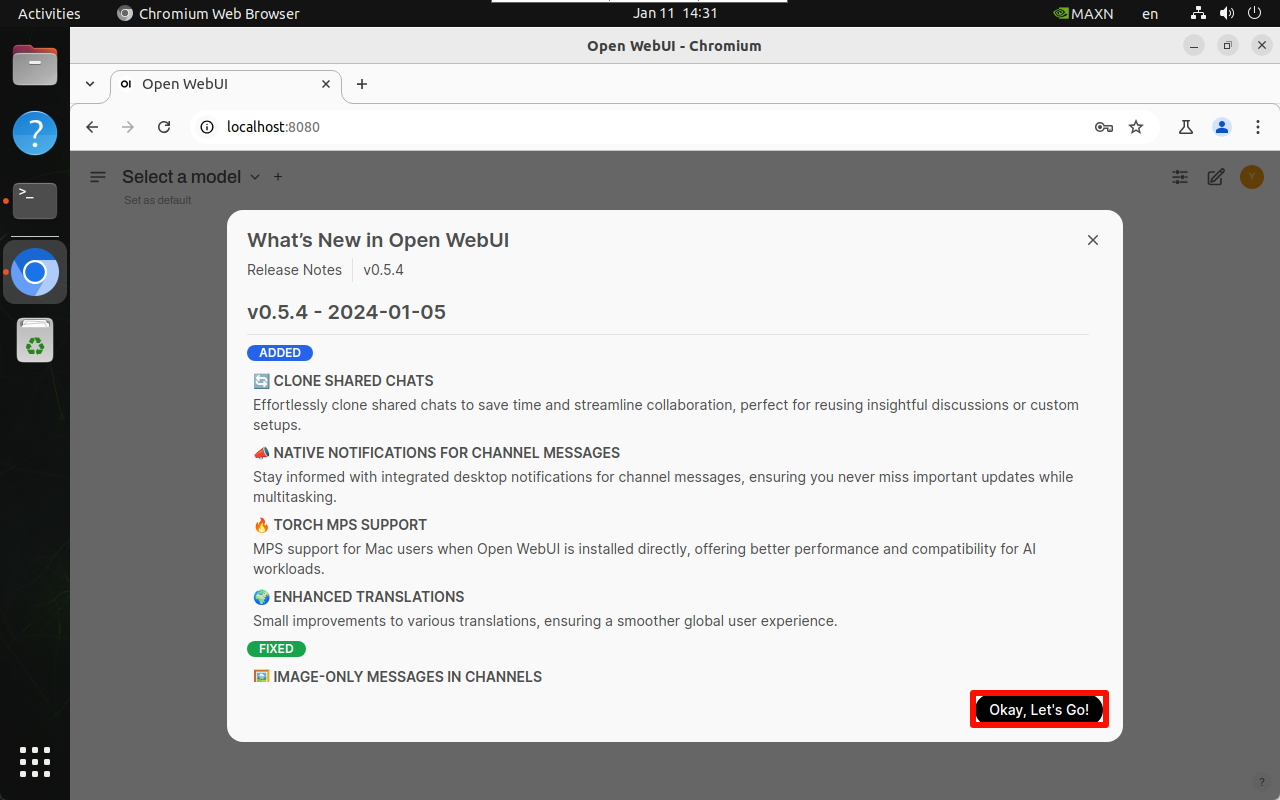Close the What's New dialog
1280x800 pixels.
pyautogui.click(x=1093, y=240)
